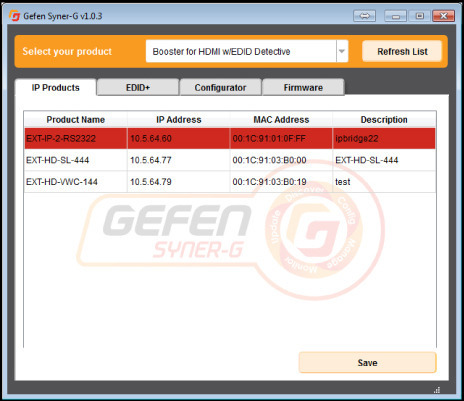Select the EXT-IP-2-RS2322 product row
This screenshot has width=464, height=401.
pyautogui.click(x=230, y=138)
